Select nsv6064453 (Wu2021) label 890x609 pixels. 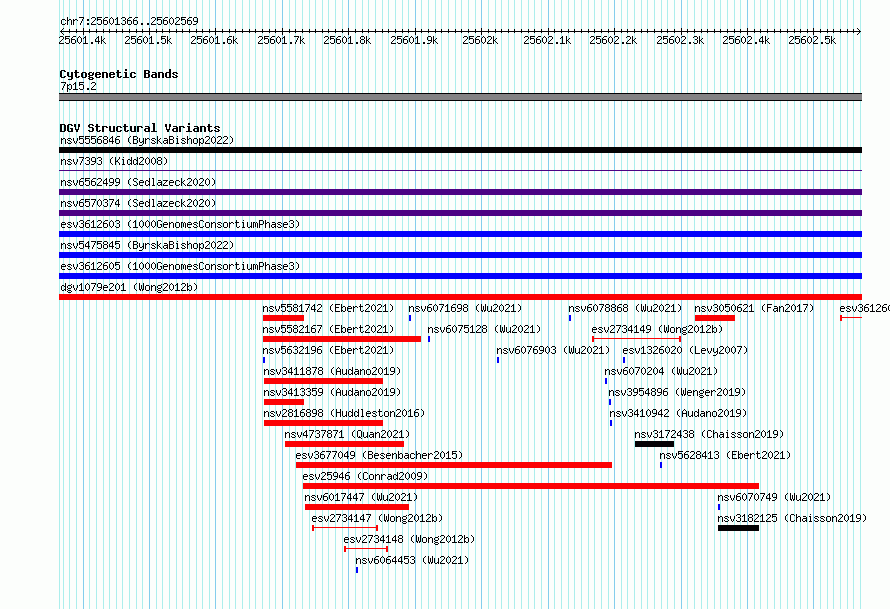(x=412, y=560)
